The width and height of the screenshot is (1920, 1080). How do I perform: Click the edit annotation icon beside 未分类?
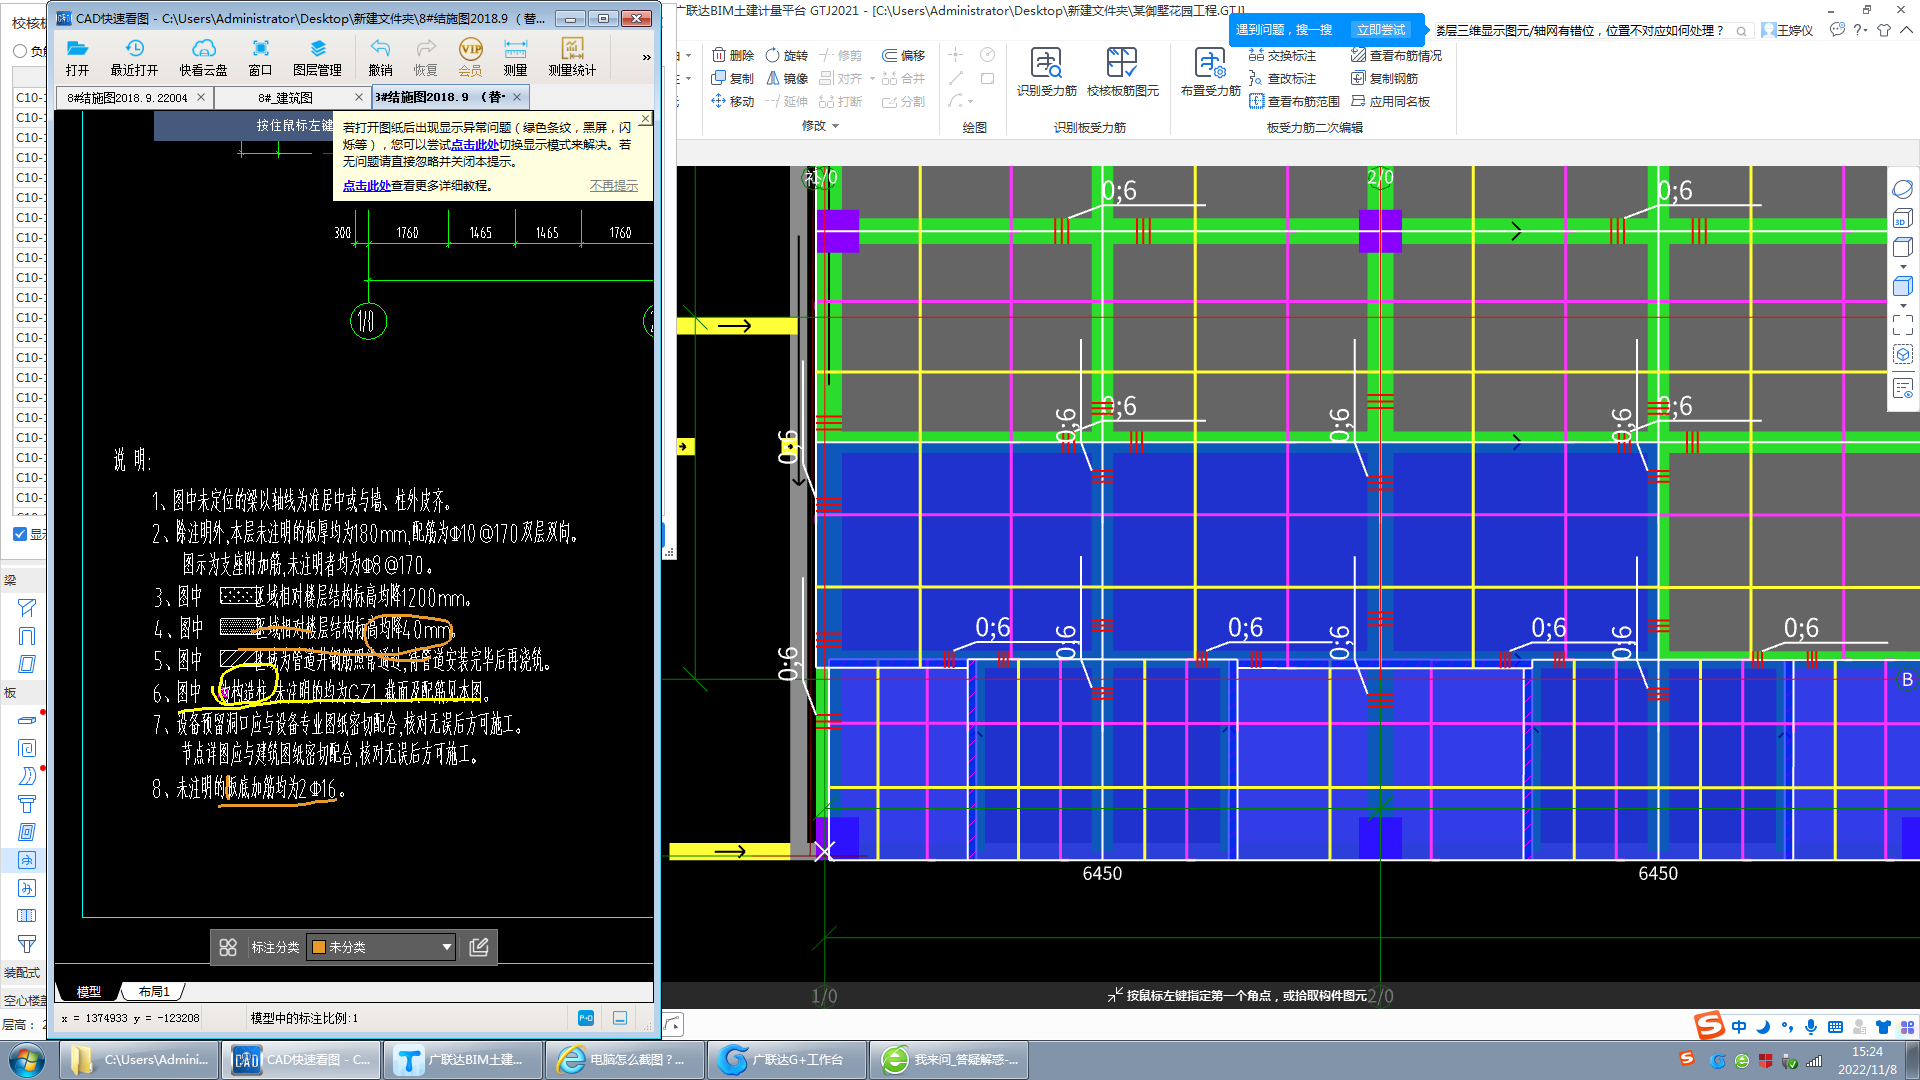pos(479,947)
